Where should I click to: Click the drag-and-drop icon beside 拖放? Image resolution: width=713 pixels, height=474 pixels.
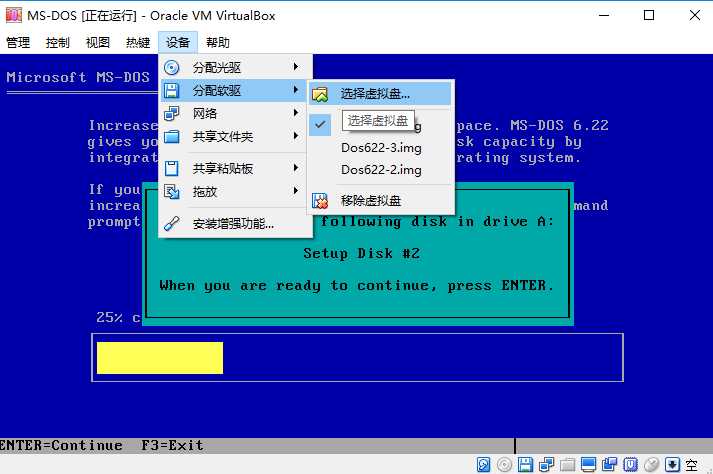point(171,192)
